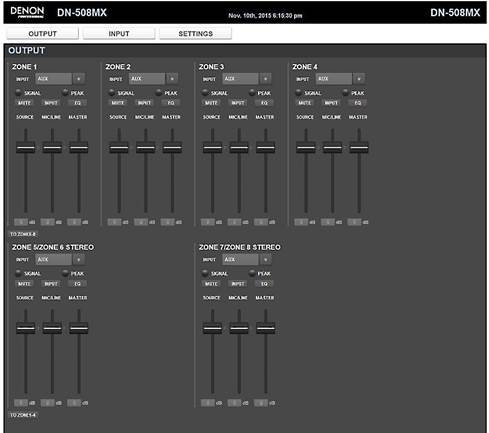Mute Zone 5/Zone 6 Stereo output

coord(24,284)
